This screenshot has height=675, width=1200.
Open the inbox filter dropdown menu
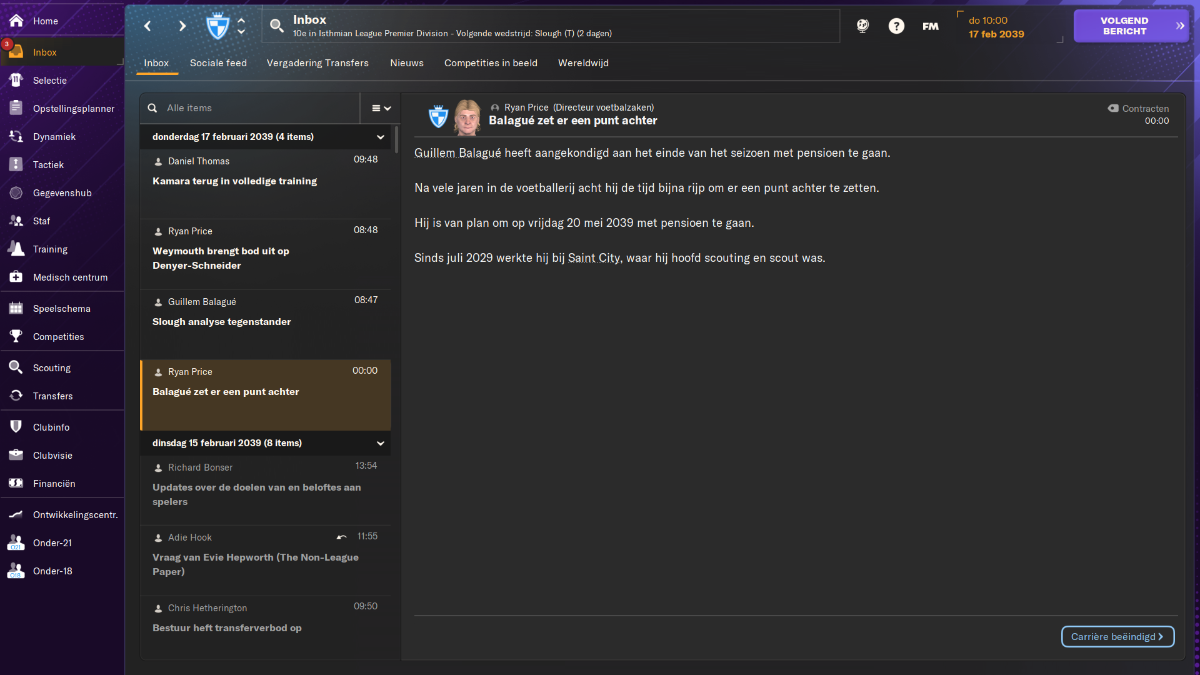(x=381, y=108)
